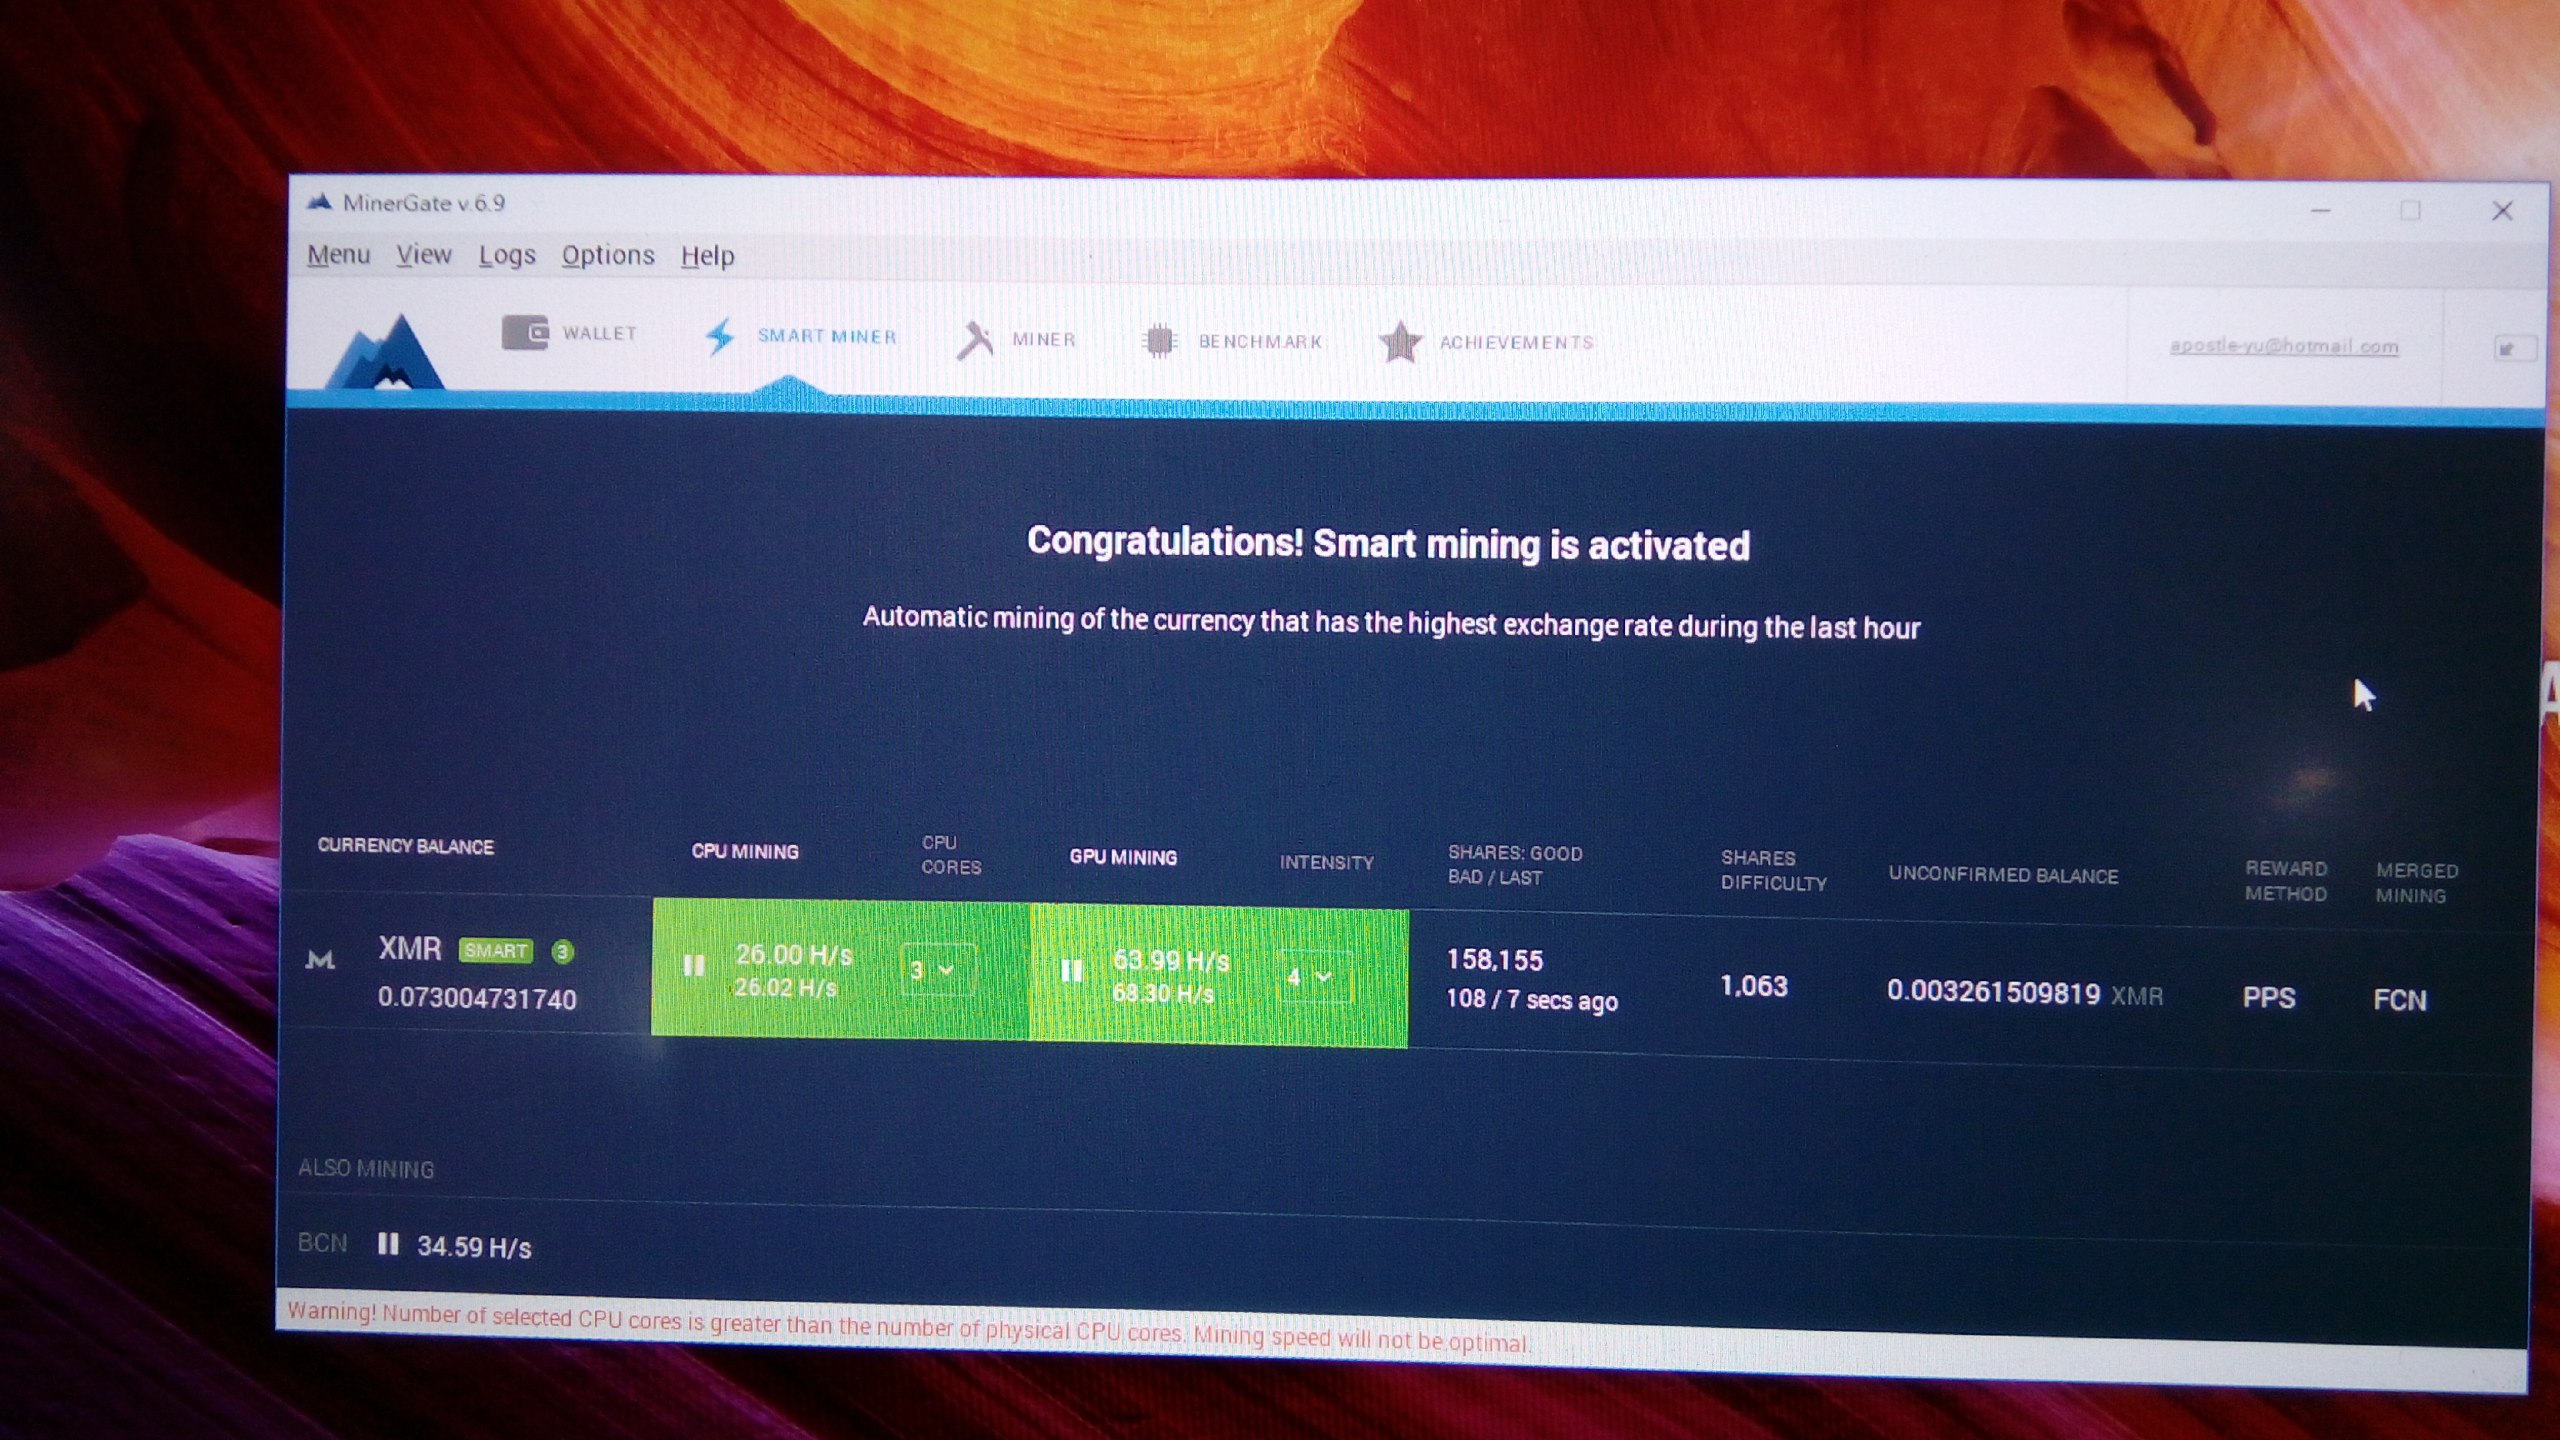Click the green SMART badge beside XMR

pos(496,950)
